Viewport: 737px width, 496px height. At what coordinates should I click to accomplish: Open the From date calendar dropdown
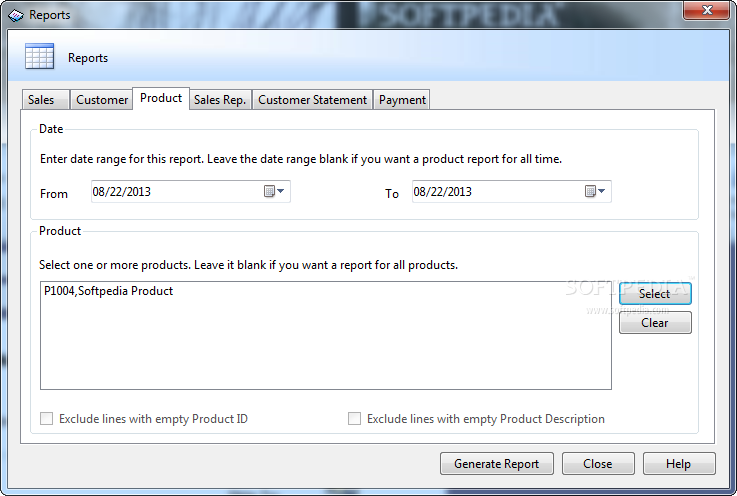click(x=274, y=191)
